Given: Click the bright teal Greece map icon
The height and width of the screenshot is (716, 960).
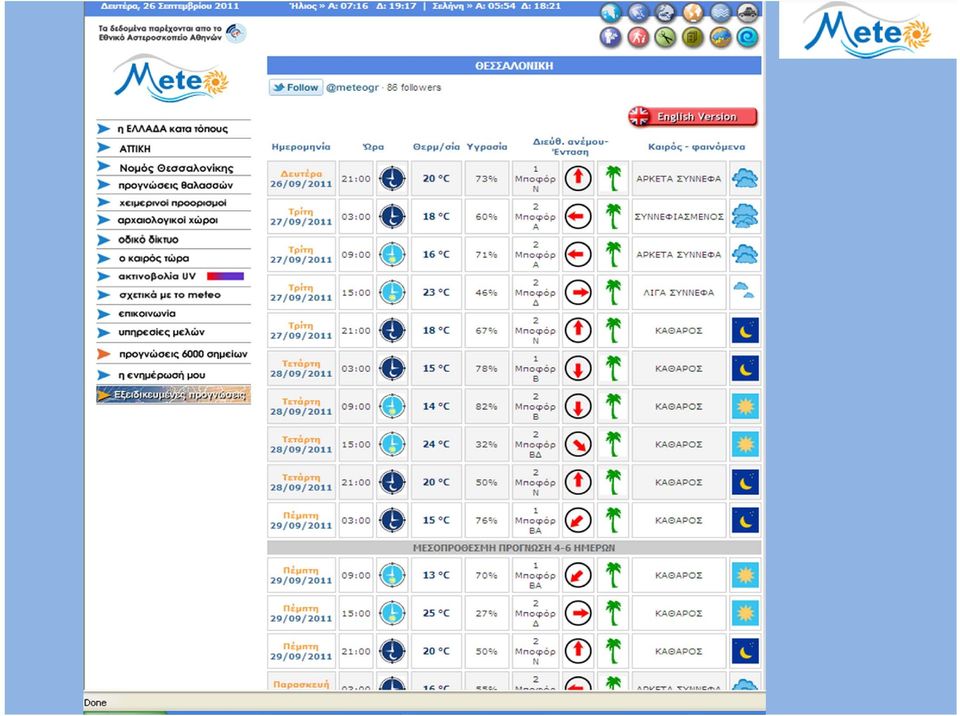Looking at the screenshot, I should pyautogui.click(x=610, y=13).
